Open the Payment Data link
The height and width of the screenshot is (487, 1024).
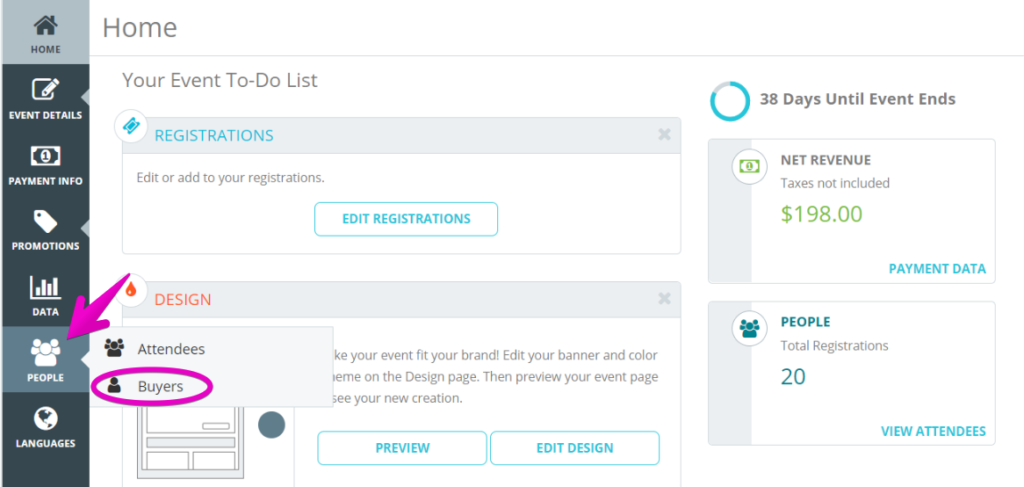pos(937,269)
